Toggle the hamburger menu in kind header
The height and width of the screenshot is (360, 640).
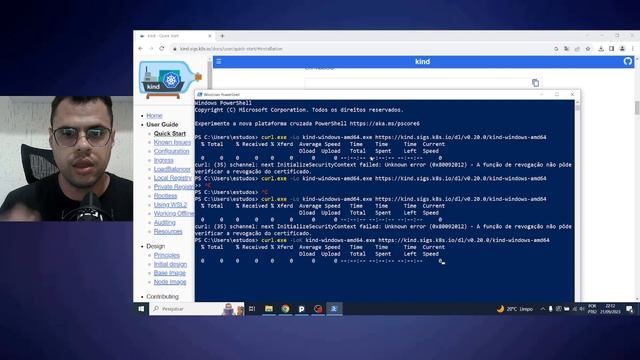pyautogui.click(x=219, y=61)
